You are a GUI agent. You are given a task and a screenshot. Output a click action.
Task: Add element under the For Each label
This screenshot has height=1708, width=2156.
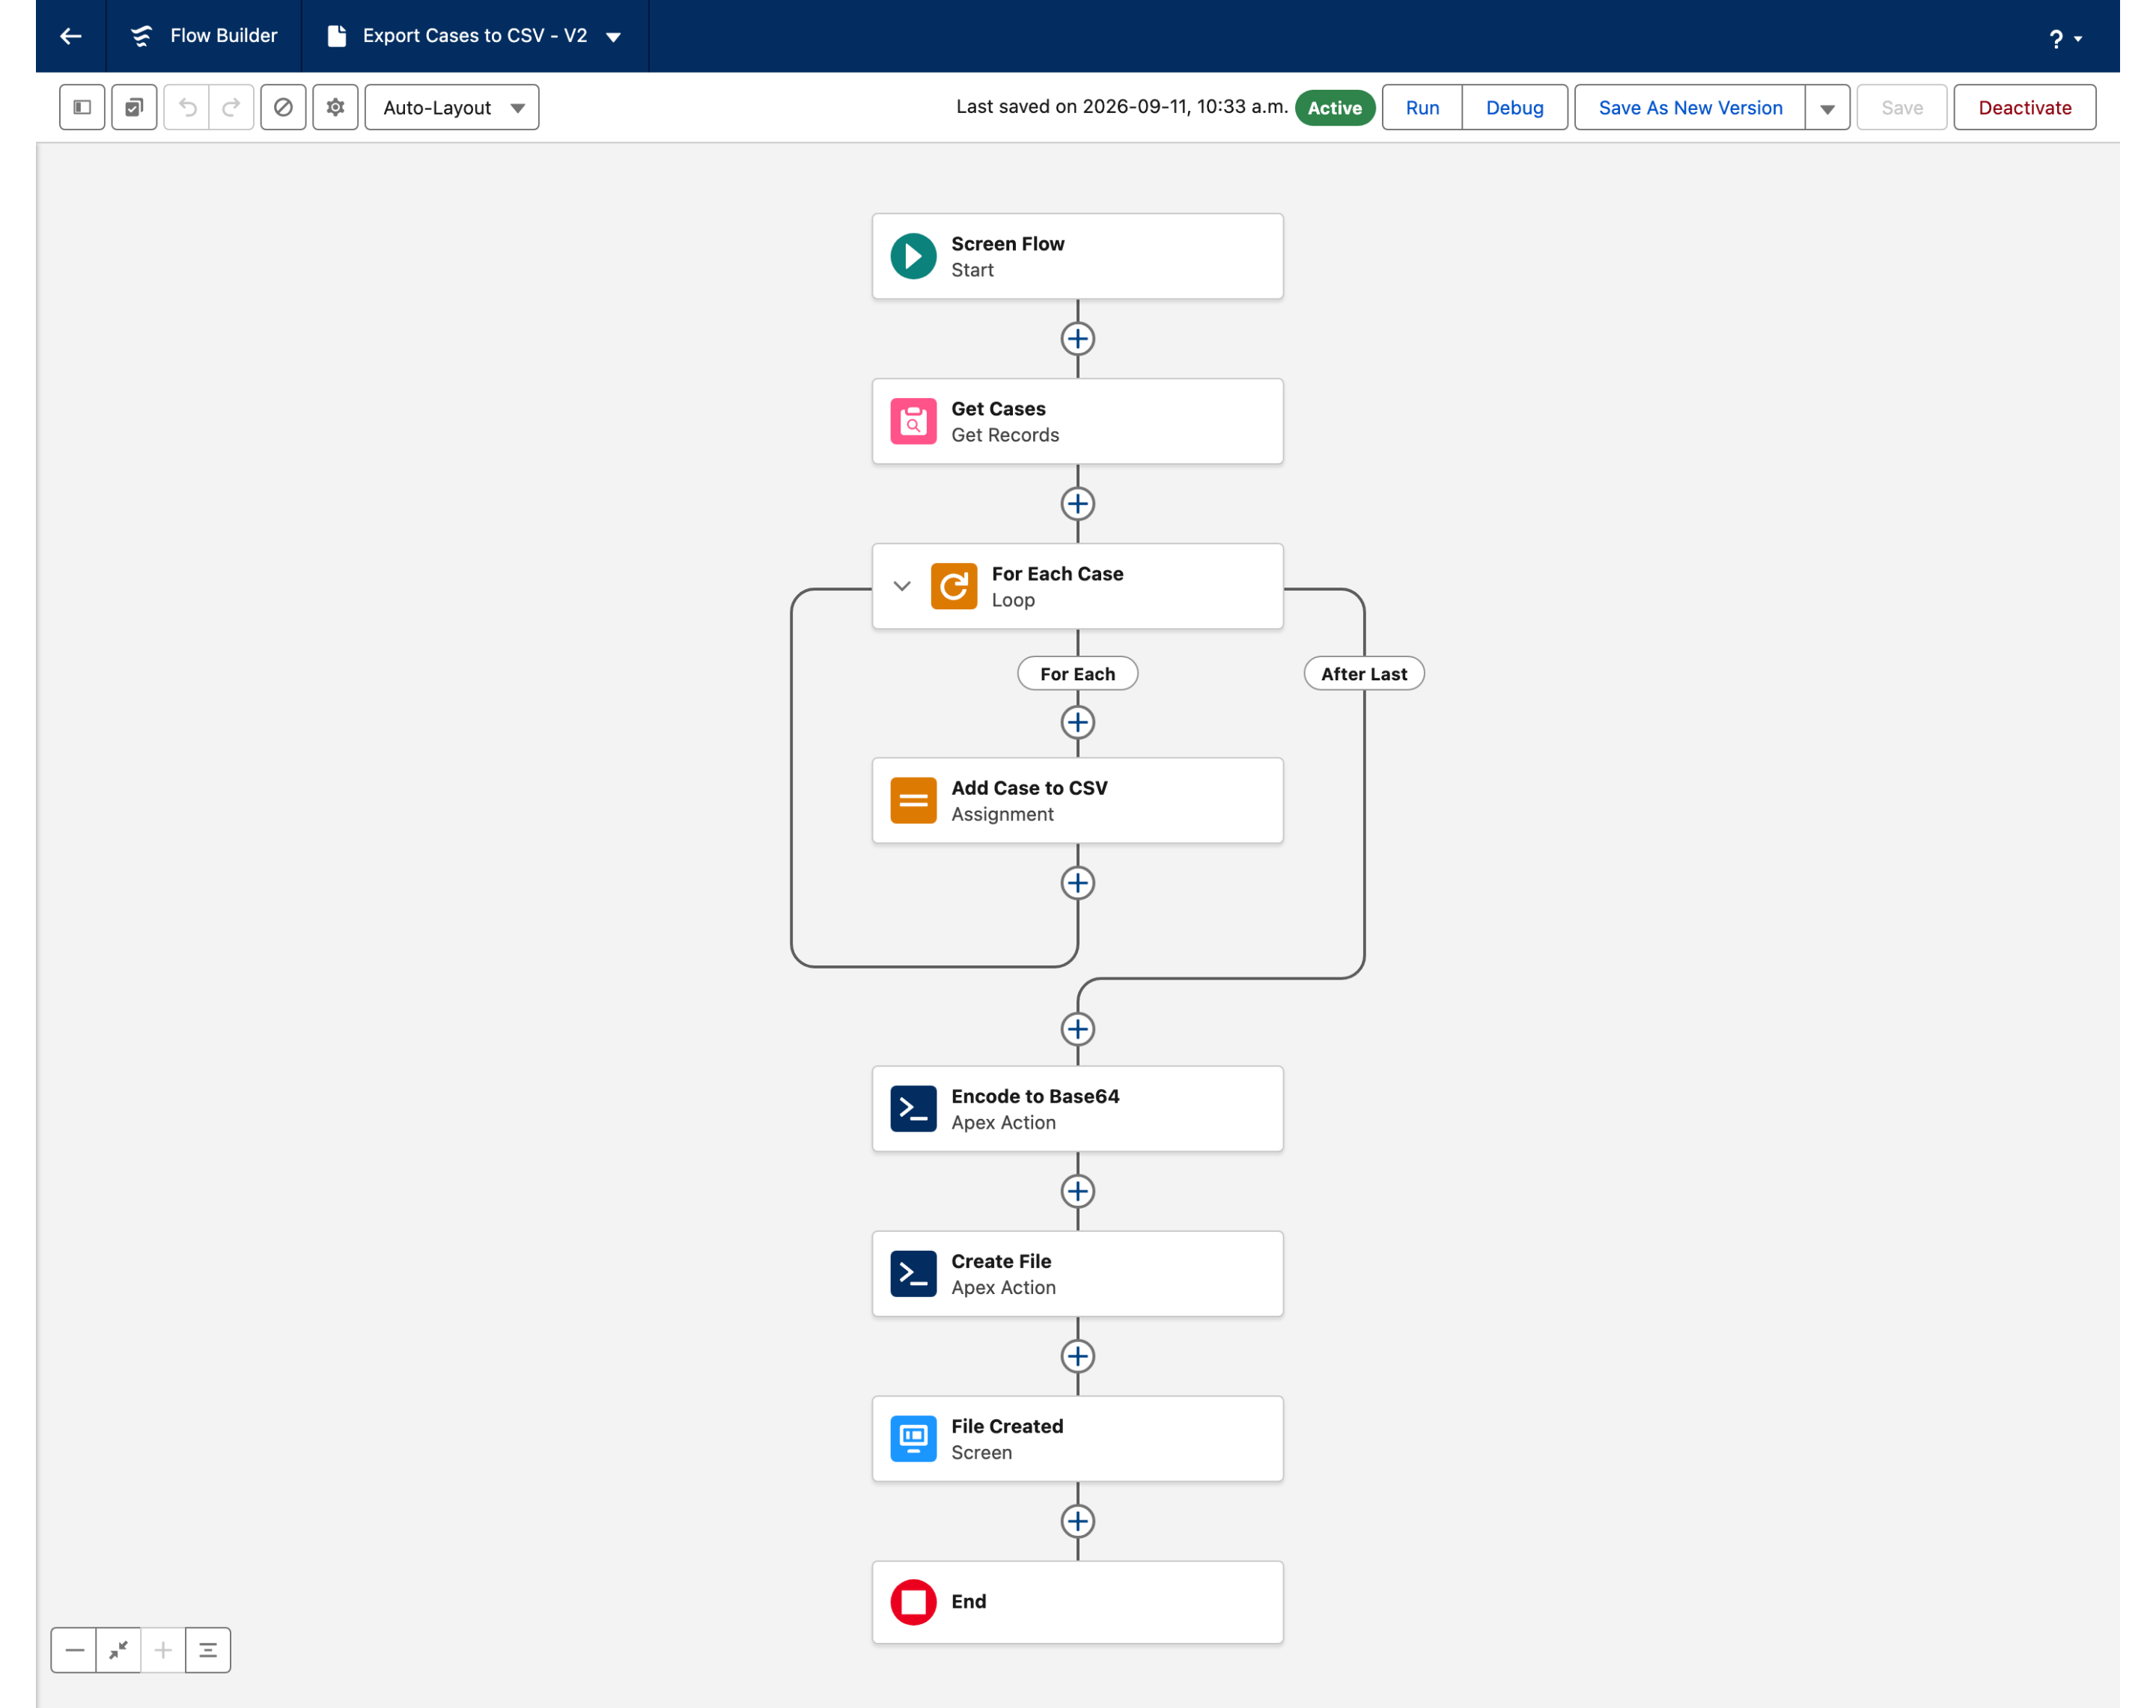pos(1077,722)
